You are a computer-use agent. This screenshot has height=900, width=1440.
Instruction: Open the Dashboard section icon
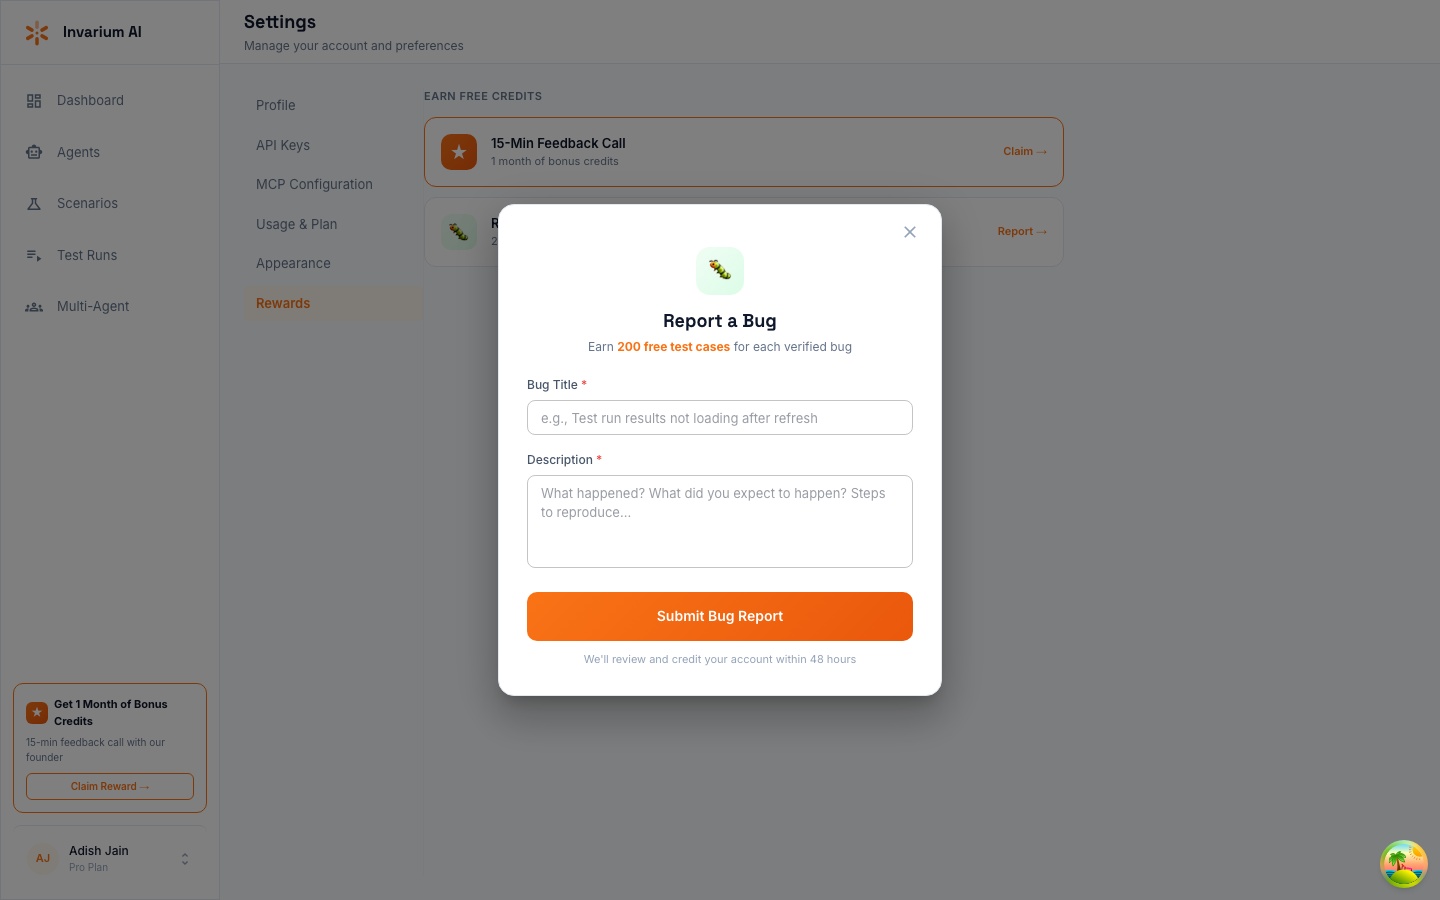(x=33, y=100)
